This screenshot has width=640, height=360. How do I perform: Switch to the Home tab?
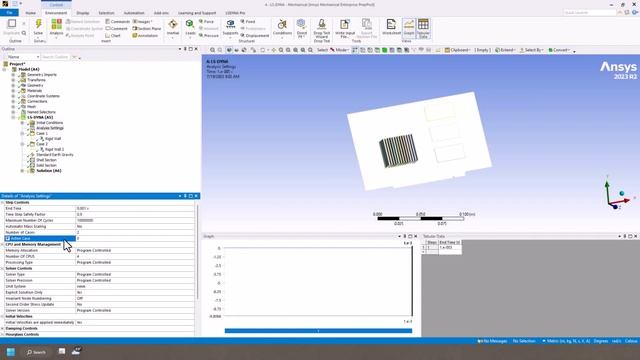(31, 13)
